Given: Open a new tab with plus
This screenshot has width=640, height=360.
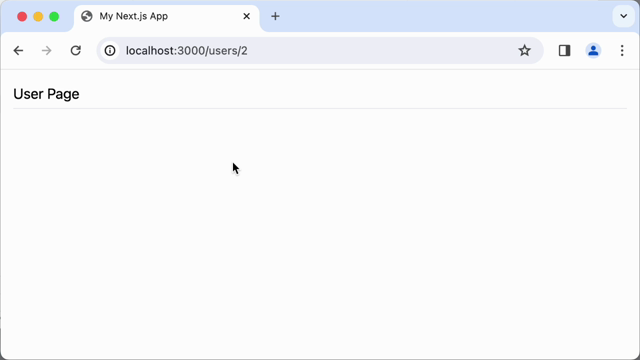Looking at the screenshot, I should pyautogui.click(x=275, y=16).
